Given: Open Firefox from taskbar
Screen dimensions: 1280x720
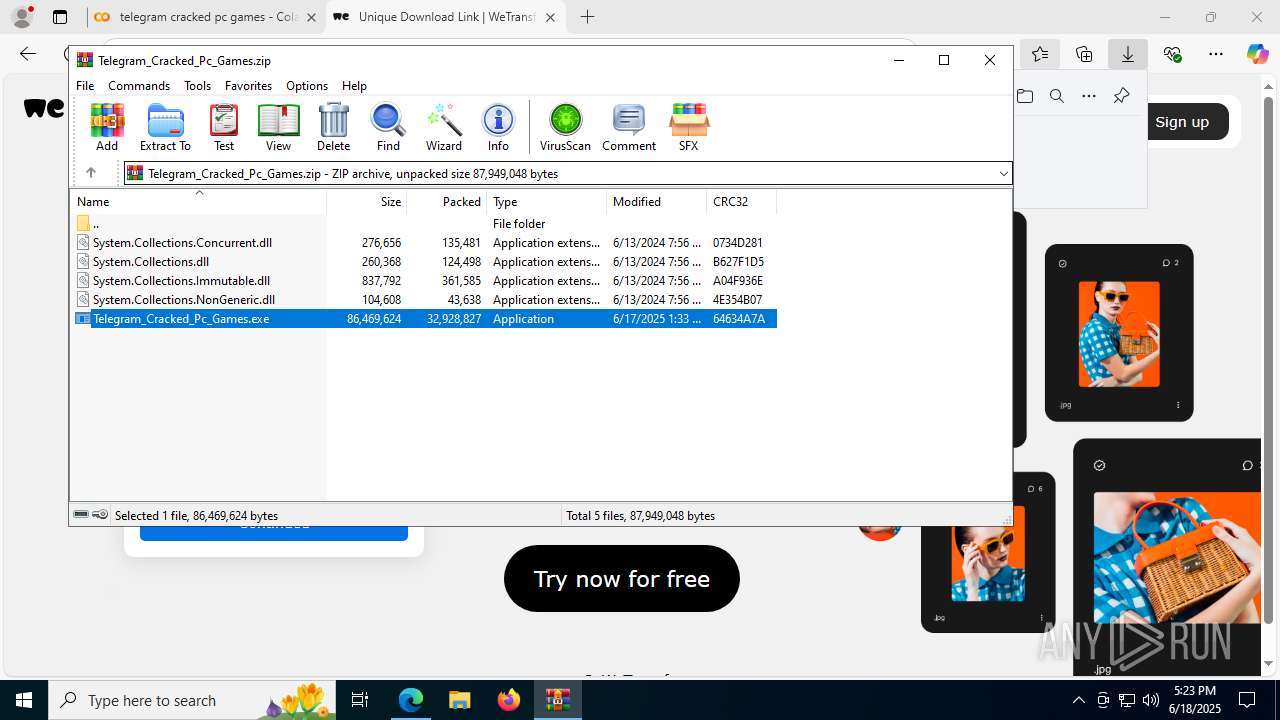Looking at the screenshot, I should tap(509, 700).
